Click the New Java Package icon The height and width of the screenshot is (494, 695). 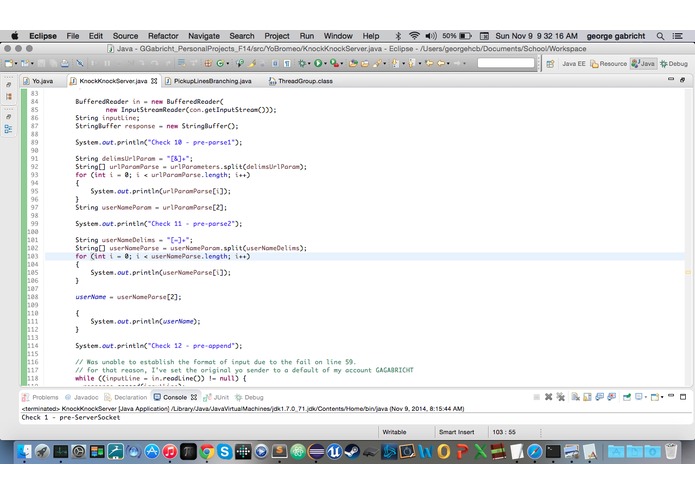208,63
